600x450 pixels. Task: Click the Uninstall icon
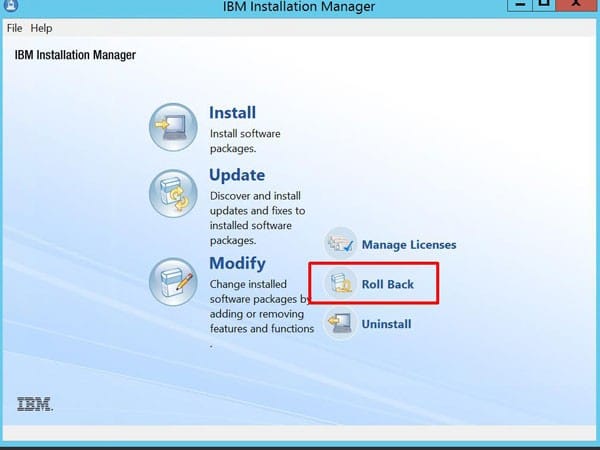pos(340,323)
